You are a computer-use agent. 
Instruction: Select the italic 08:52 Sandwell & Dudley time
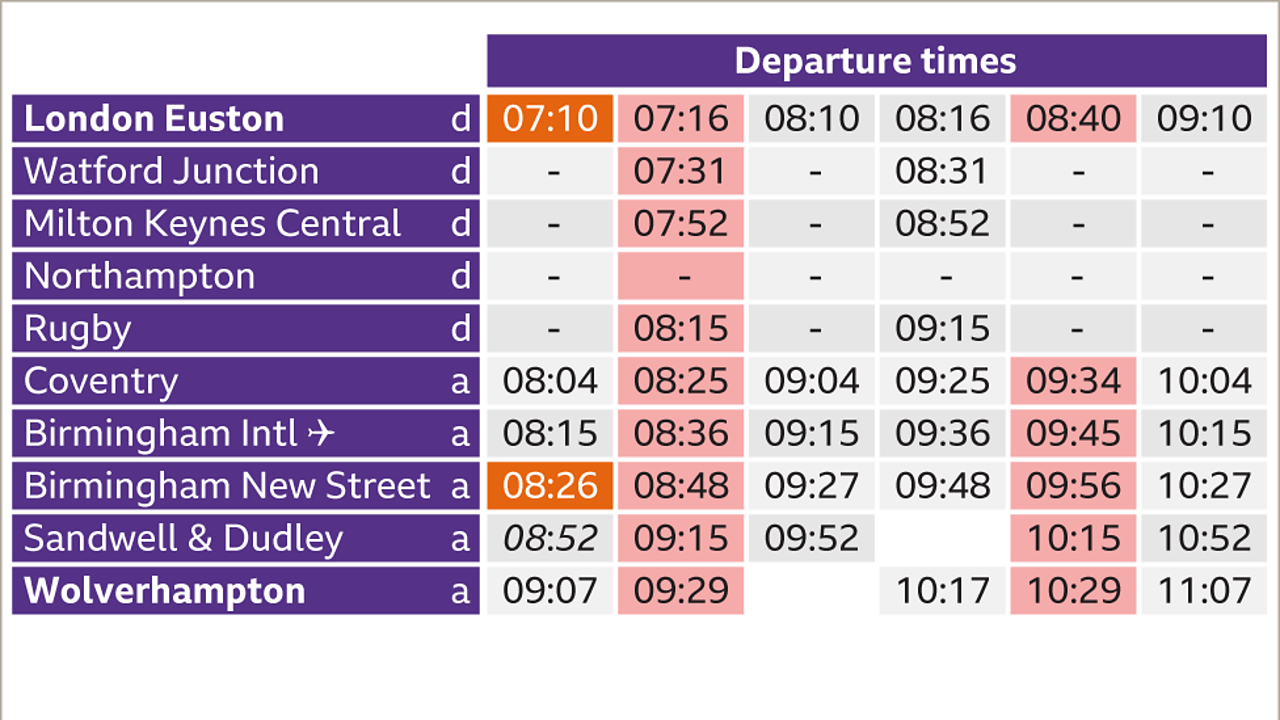550,538
